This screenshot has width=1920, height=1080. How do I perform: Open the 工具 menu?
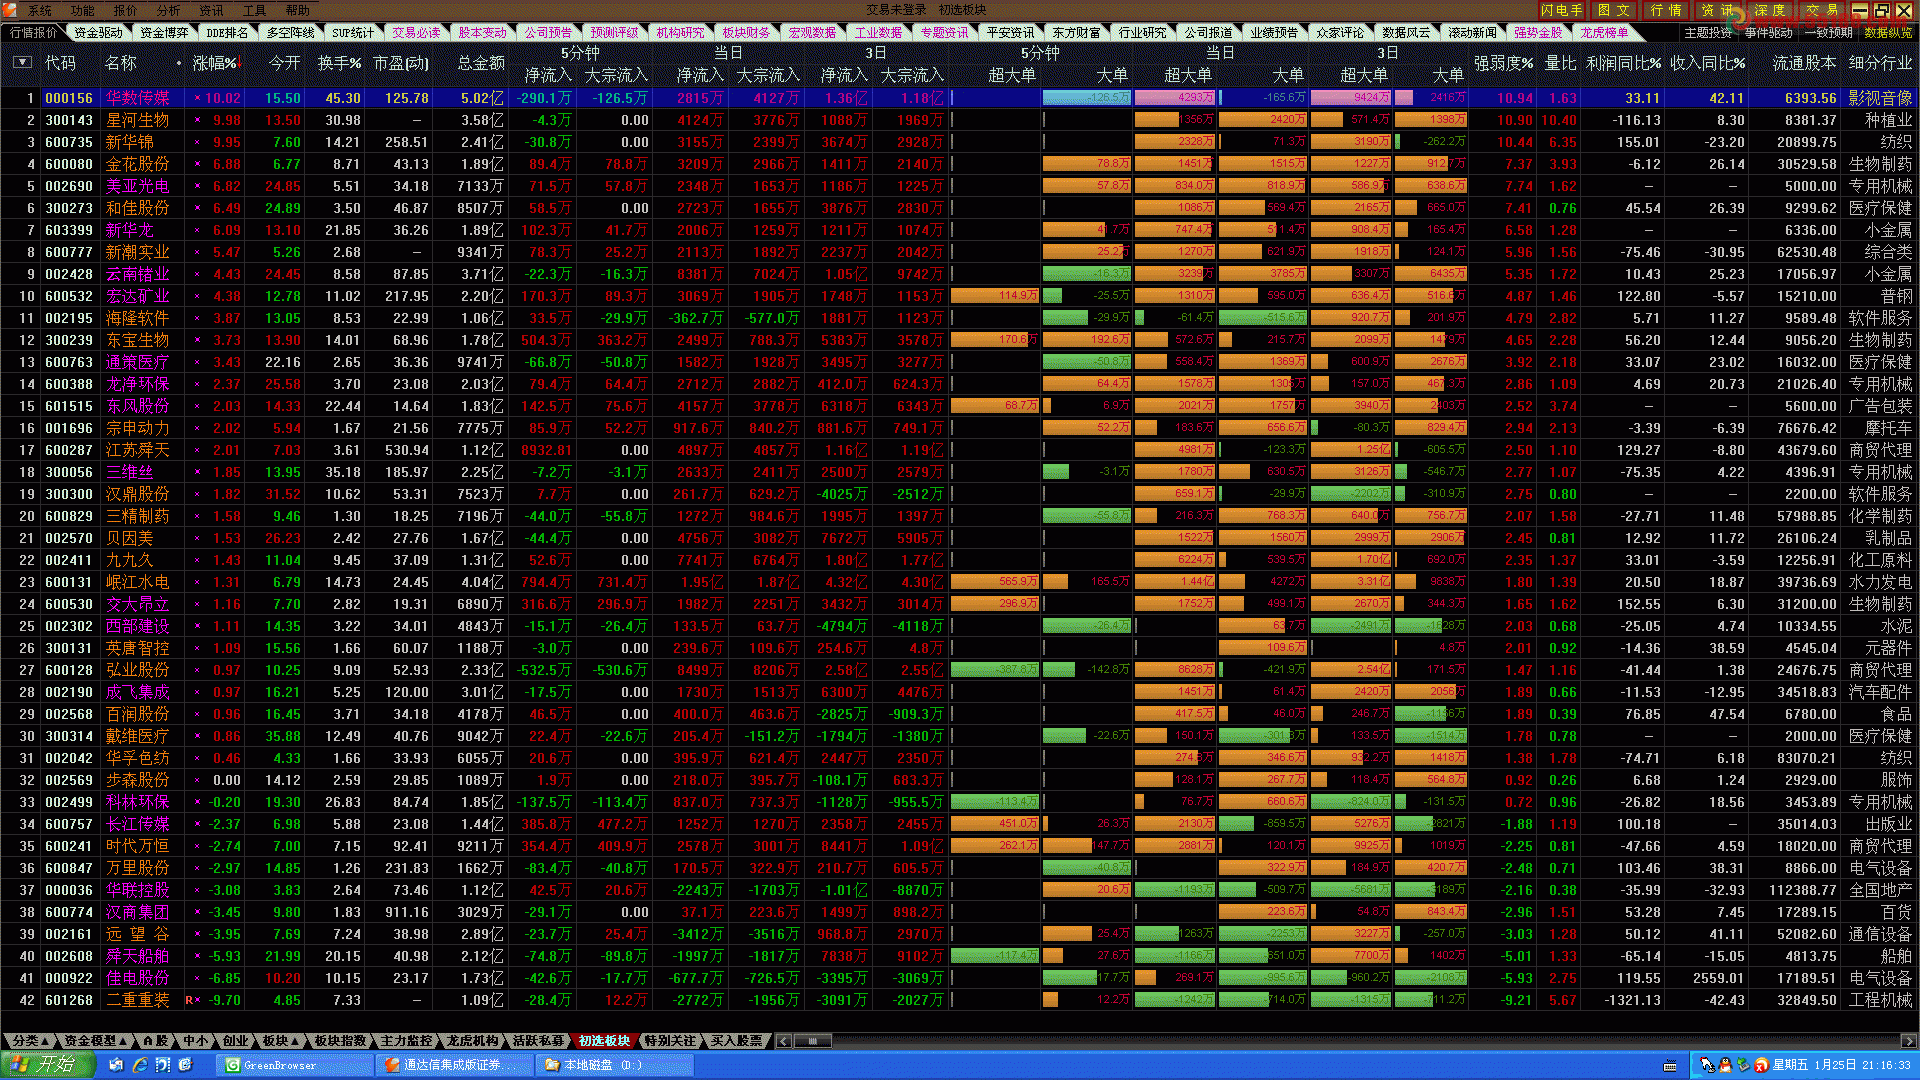[x=255, y=10]
